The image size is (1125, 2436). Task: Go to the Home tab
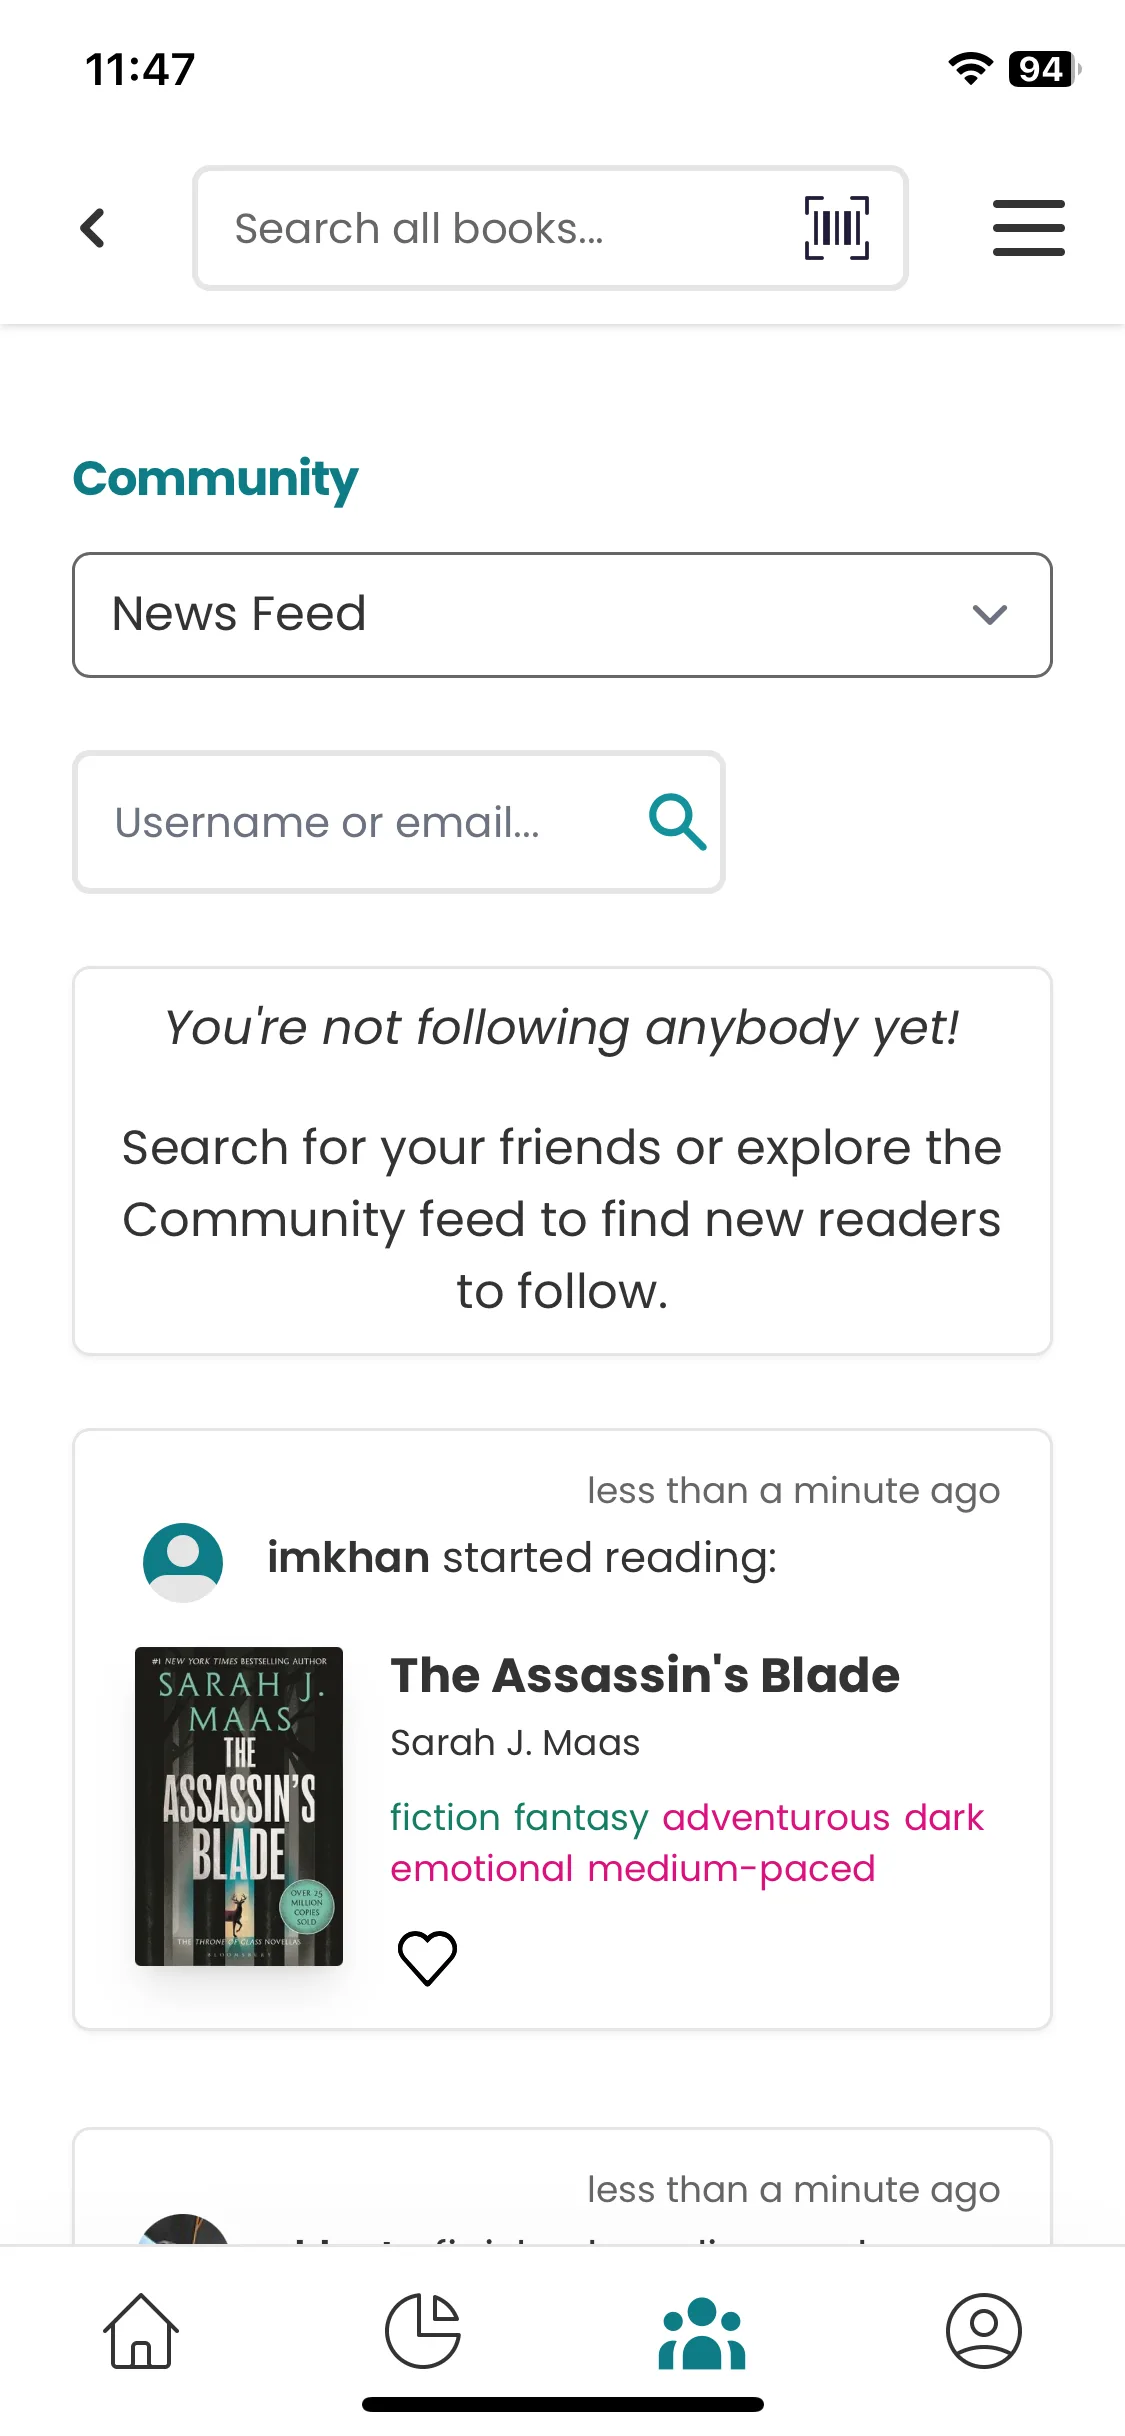click(141, 2330)
